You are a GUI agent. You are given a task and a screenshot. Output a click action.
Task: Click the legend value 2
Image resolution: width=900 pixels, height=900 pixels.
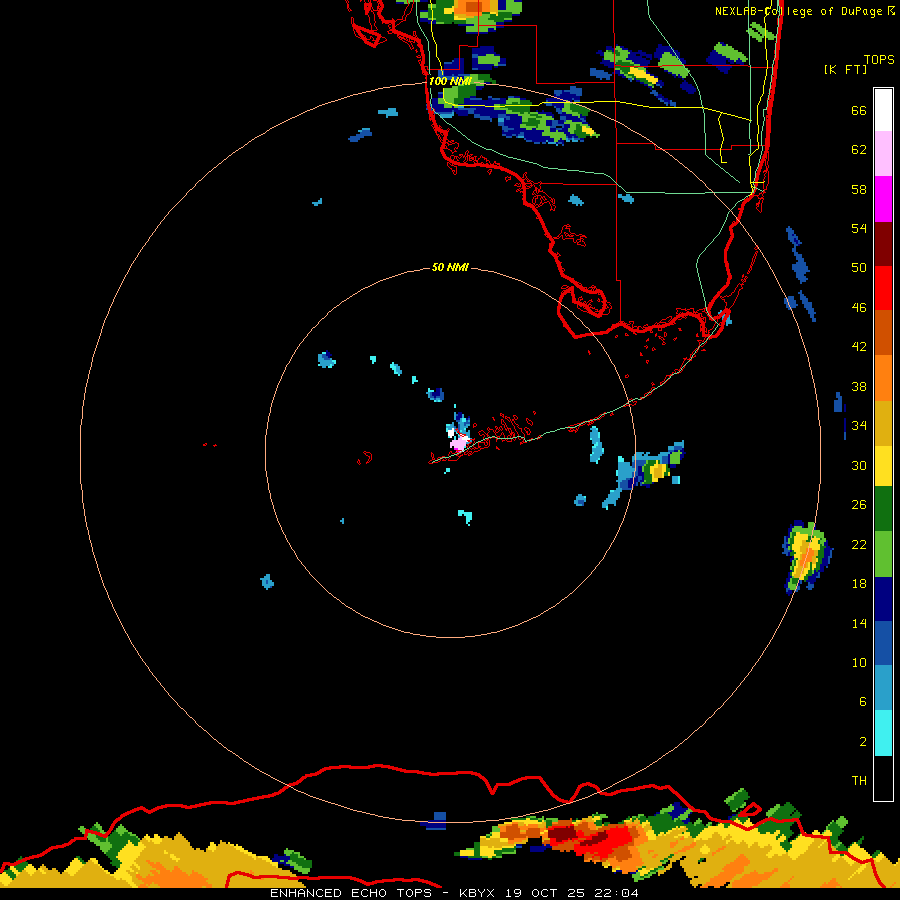click(863, 742)
